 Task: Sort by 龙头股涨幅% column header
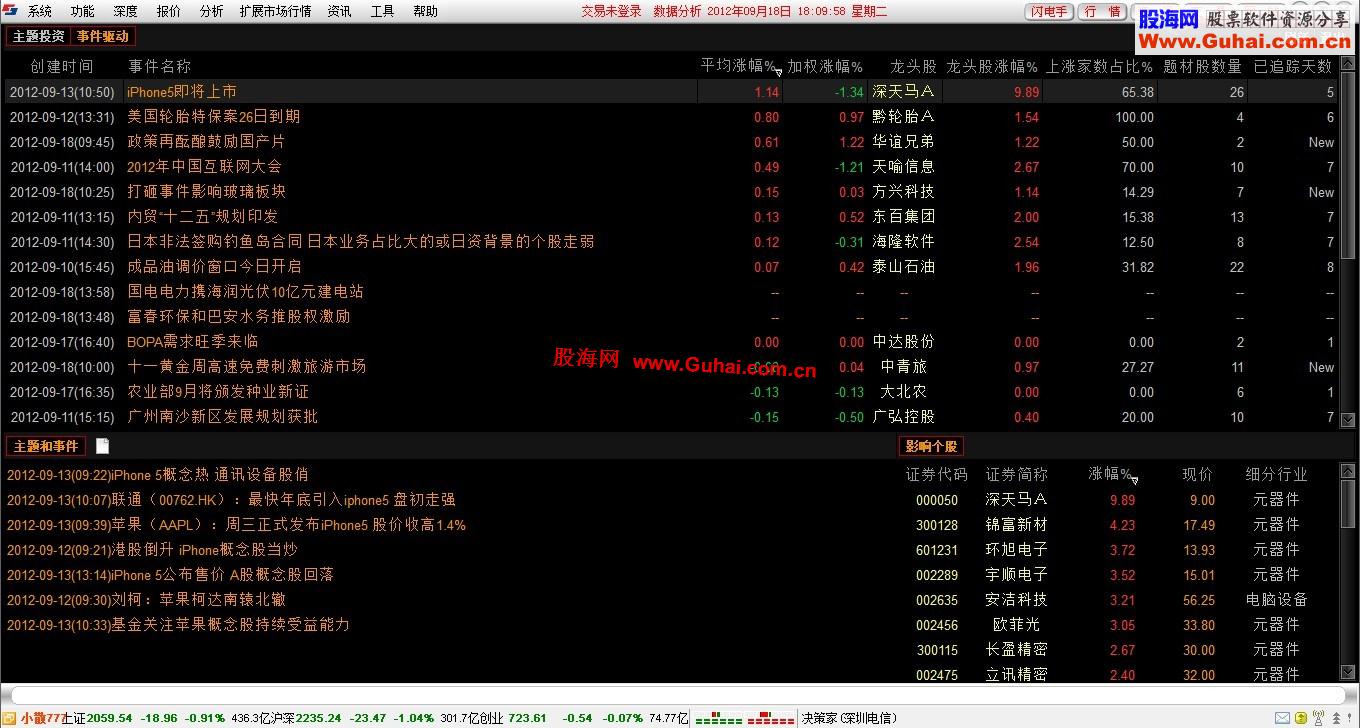(x=992, y=66)
